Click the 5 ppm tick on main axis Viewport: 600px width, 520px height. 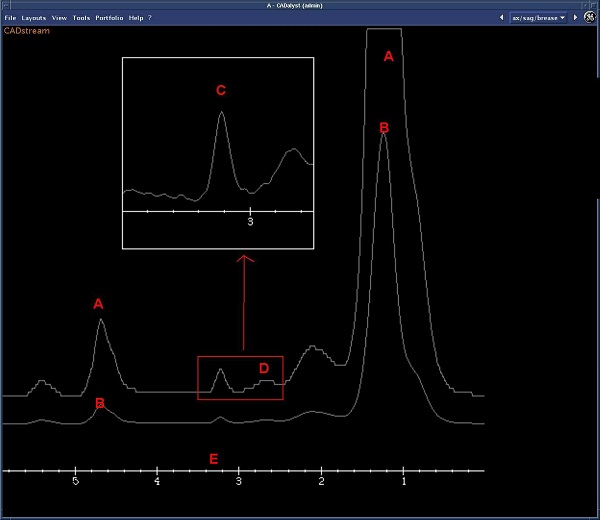pyautogui.click(x=75, y=470)
